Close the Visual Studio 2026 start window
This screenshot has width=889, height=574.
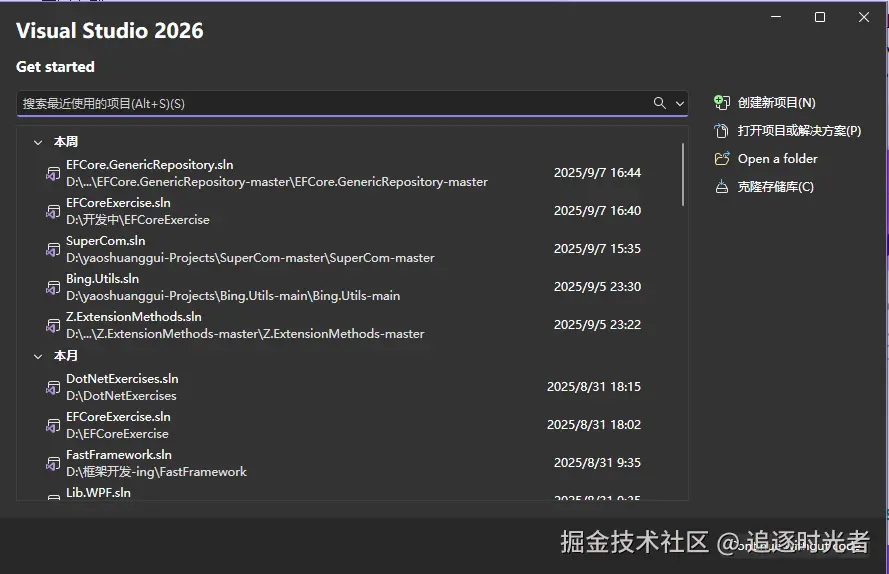point(863,17)
